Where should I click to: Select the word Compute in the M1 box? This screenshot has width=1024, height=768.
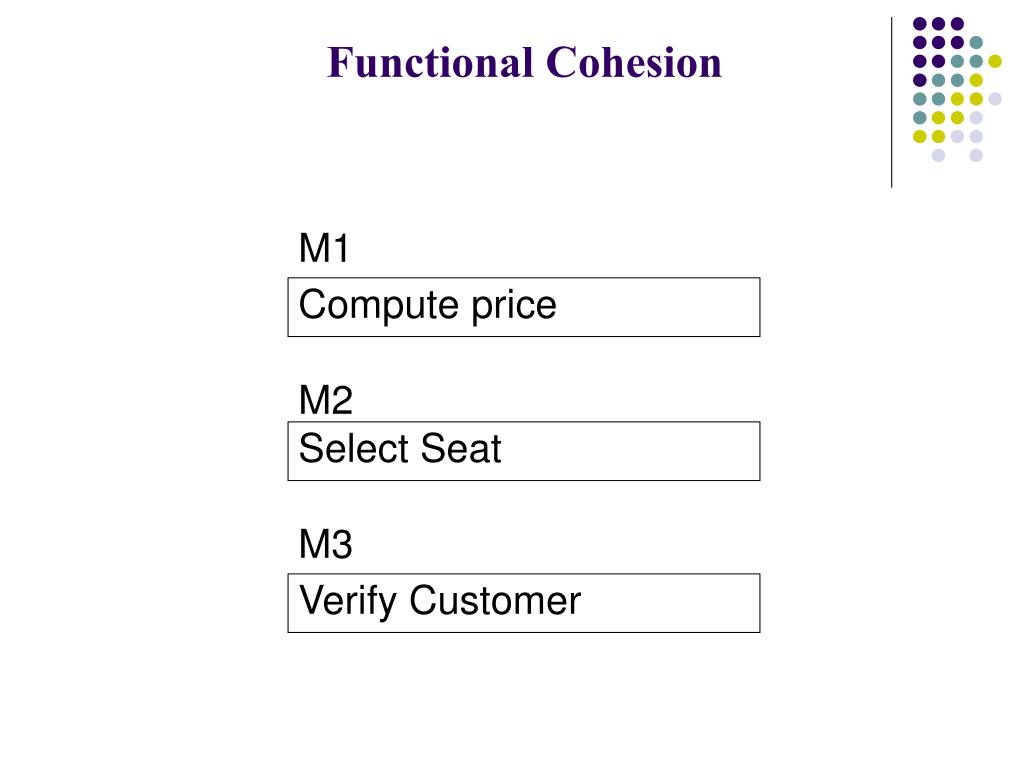[x=379, y=306]
